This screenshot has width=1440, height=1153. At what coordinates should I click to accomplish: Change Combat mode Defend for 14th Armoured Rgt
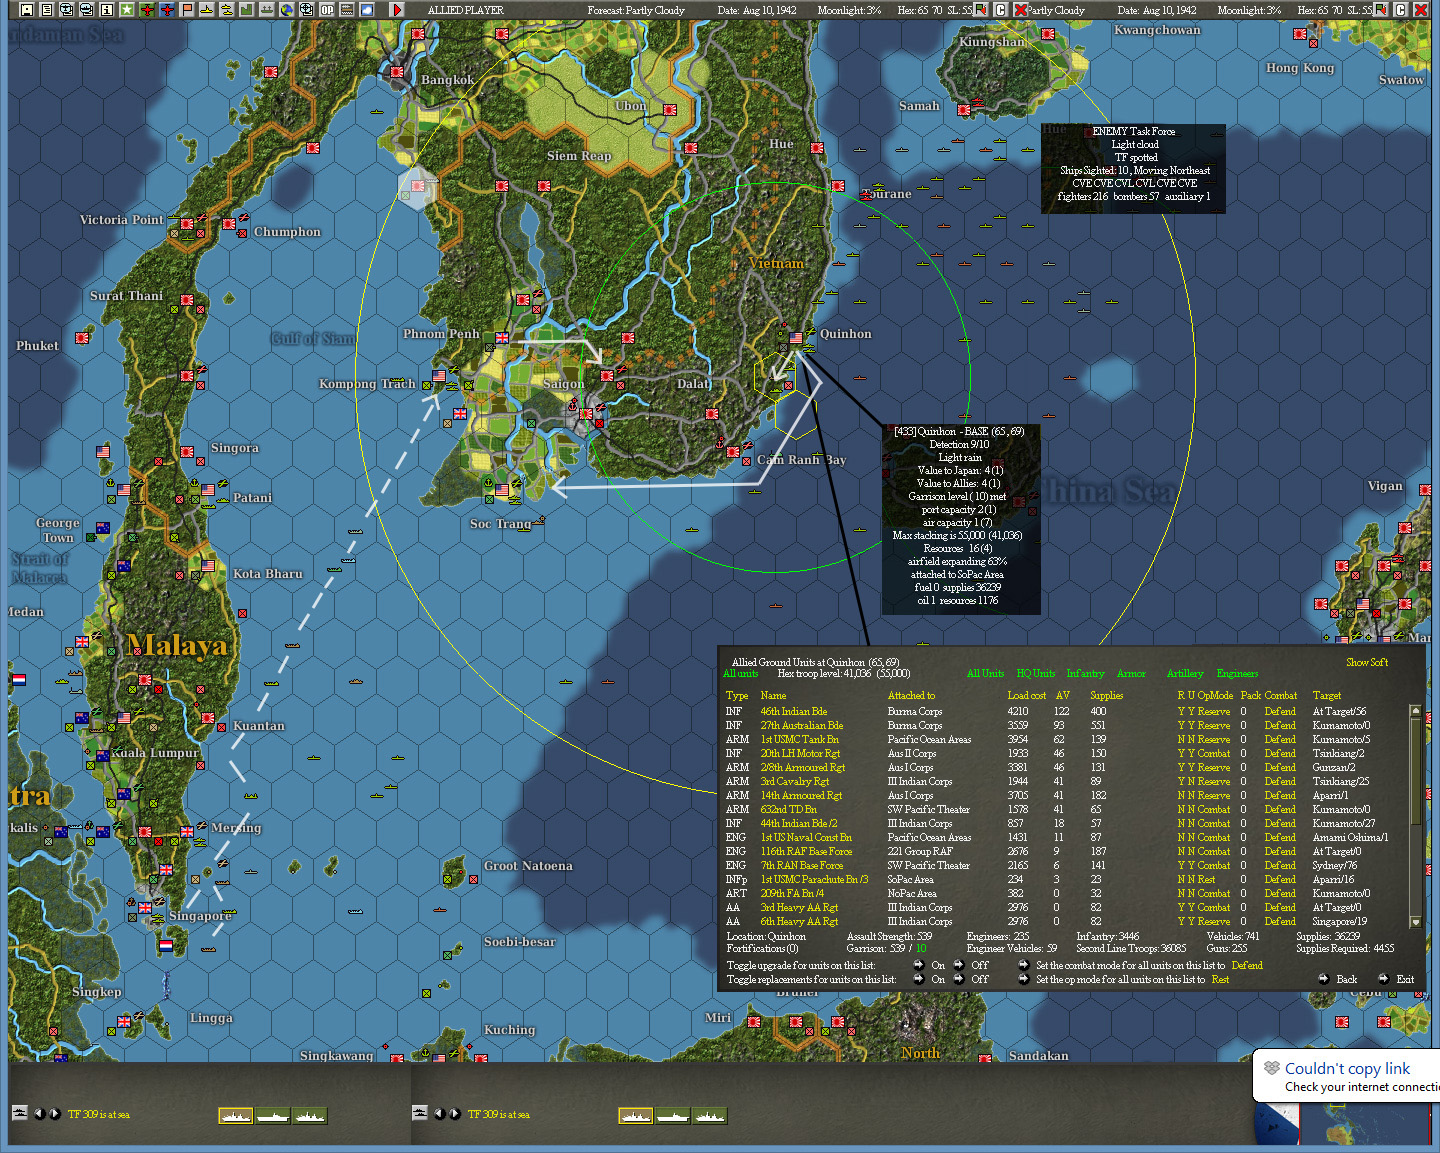pos(1280,796)
